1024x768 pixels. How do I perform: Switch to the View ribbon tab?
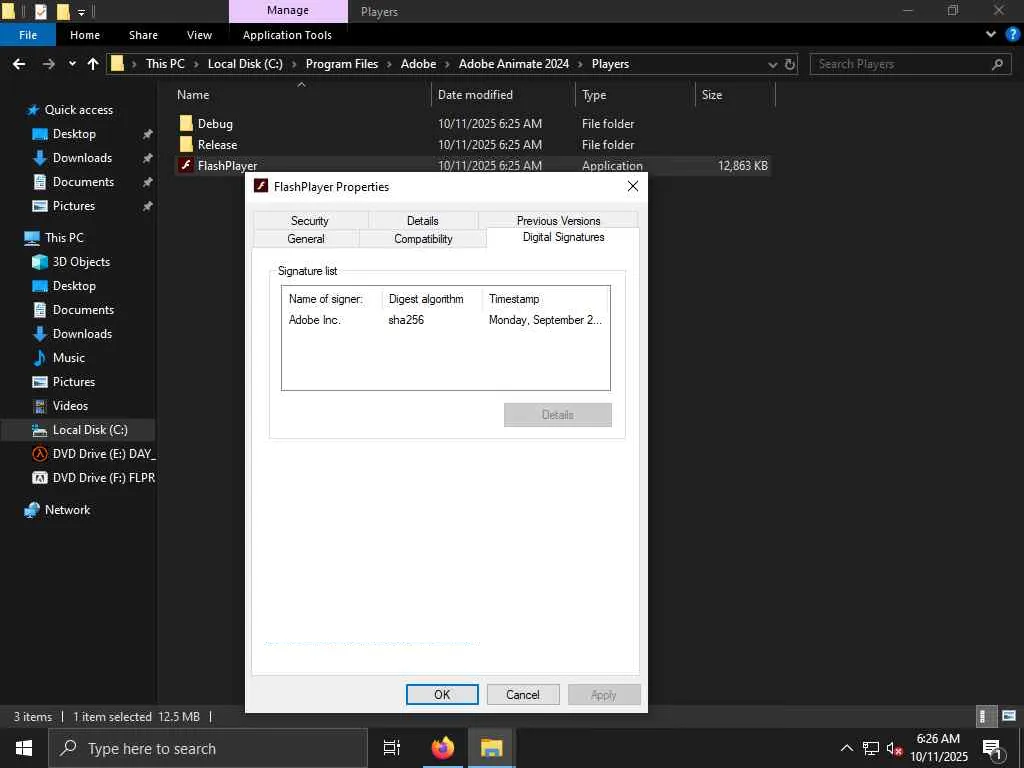(199, 35)
